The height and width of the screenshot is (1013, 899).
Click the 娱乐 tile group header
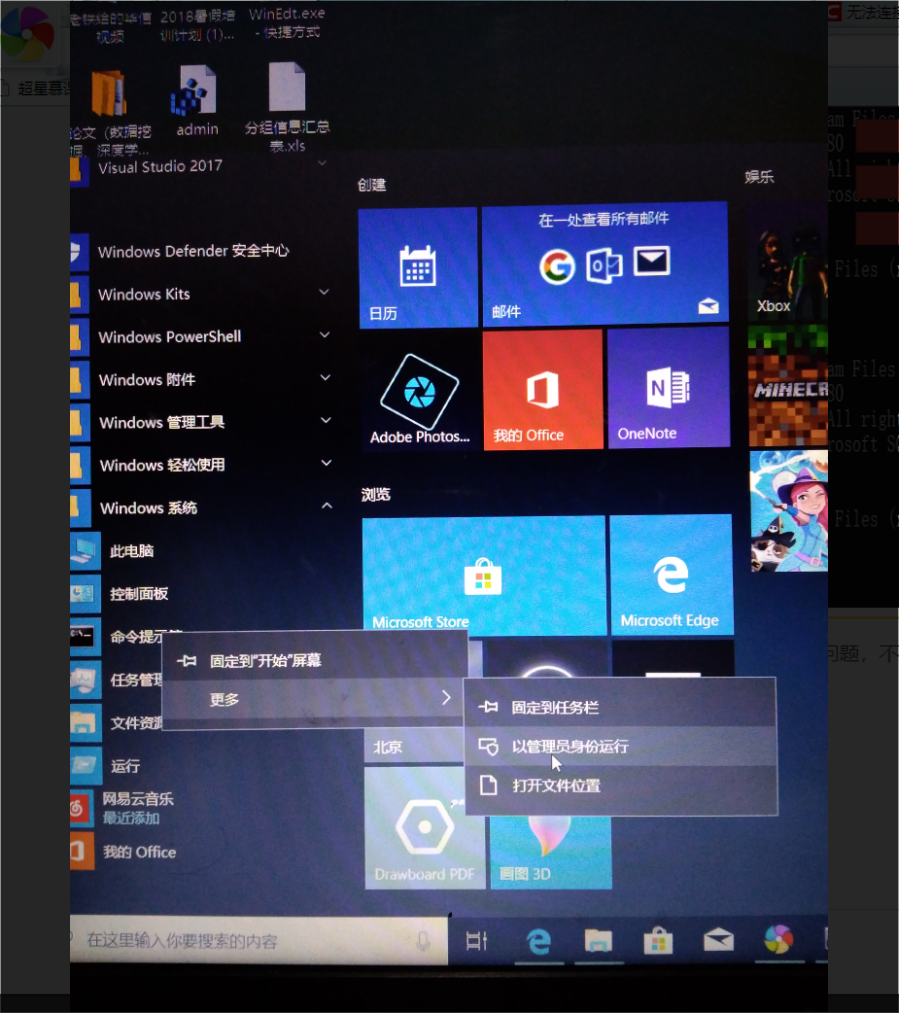click(759, 176)
